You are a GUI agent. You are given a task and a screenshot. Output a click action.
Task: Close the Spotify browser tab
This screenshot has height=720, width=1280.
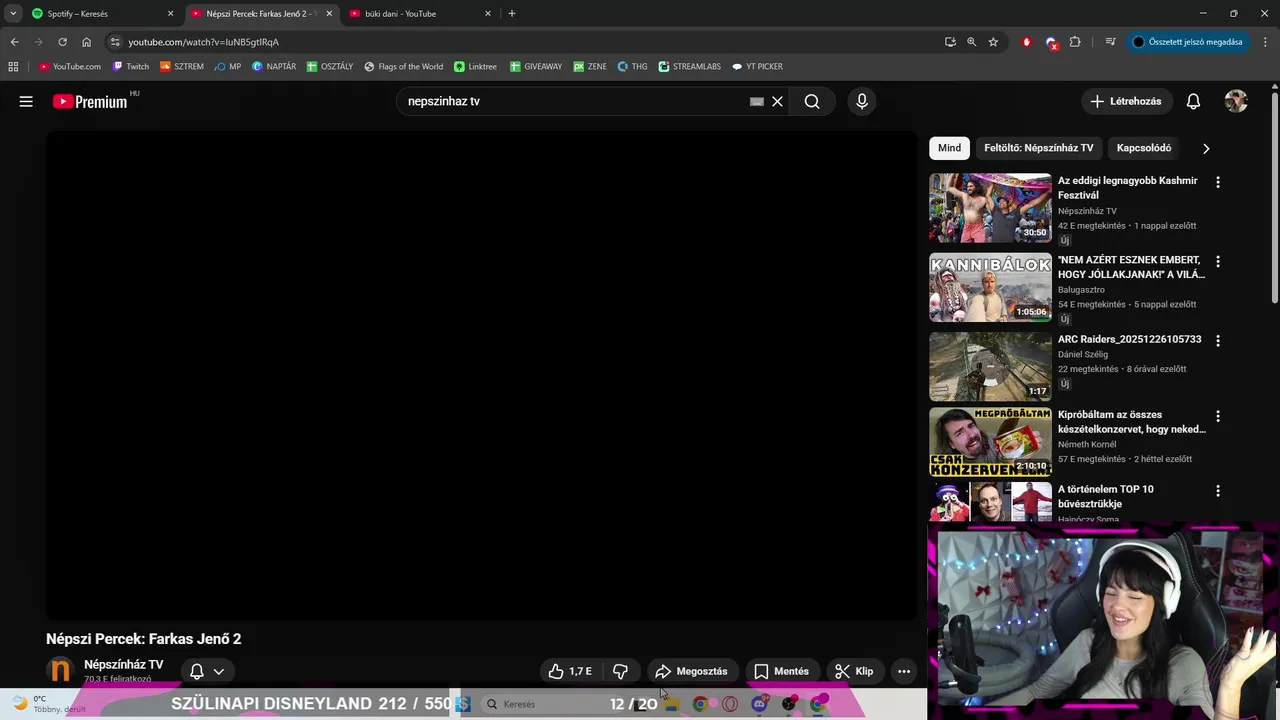tap(170, 14)
